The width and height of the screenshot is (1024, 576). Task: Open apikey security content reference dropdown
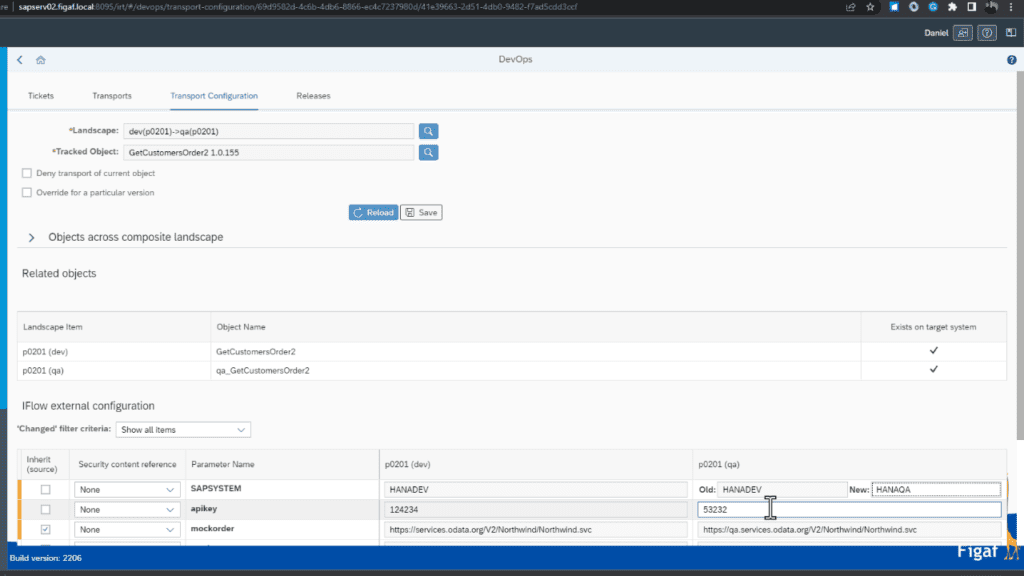point(127,509)
